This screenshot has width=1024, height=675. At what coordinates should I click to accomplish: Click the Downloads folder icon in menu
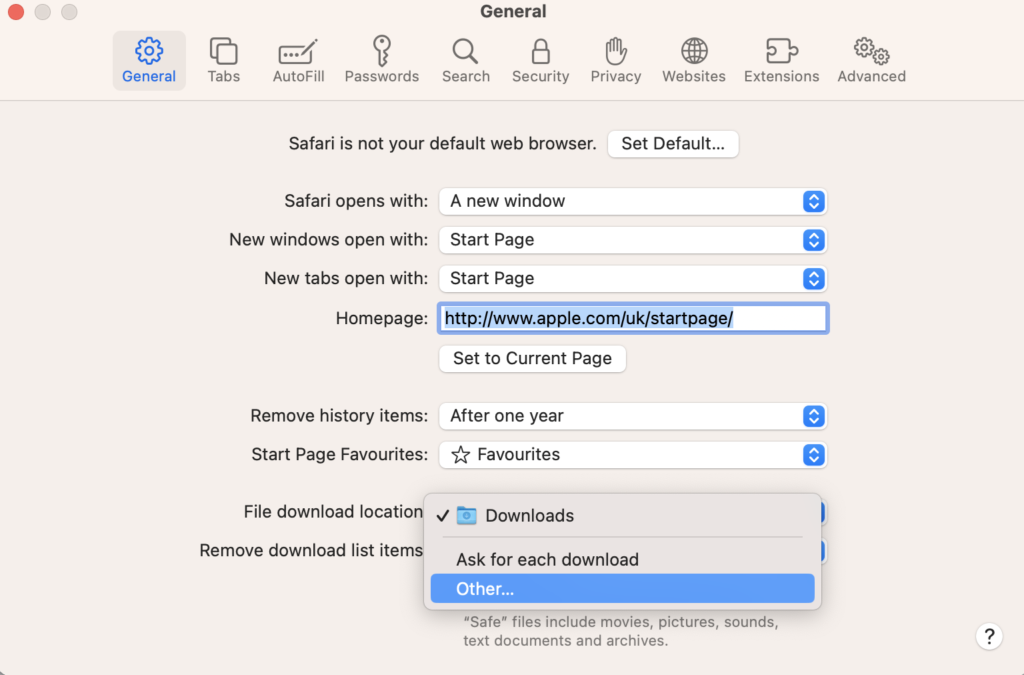click(x=466, y=515)
